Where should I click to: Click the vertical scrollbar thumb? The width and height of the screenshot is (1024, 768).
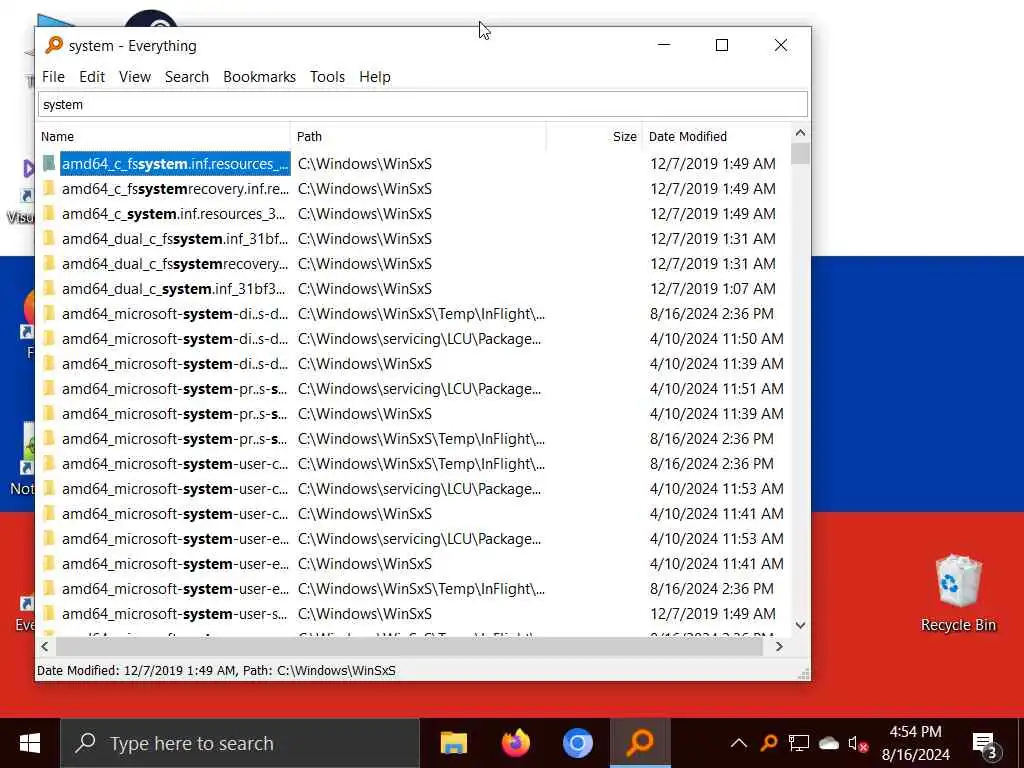click(800, 153)
